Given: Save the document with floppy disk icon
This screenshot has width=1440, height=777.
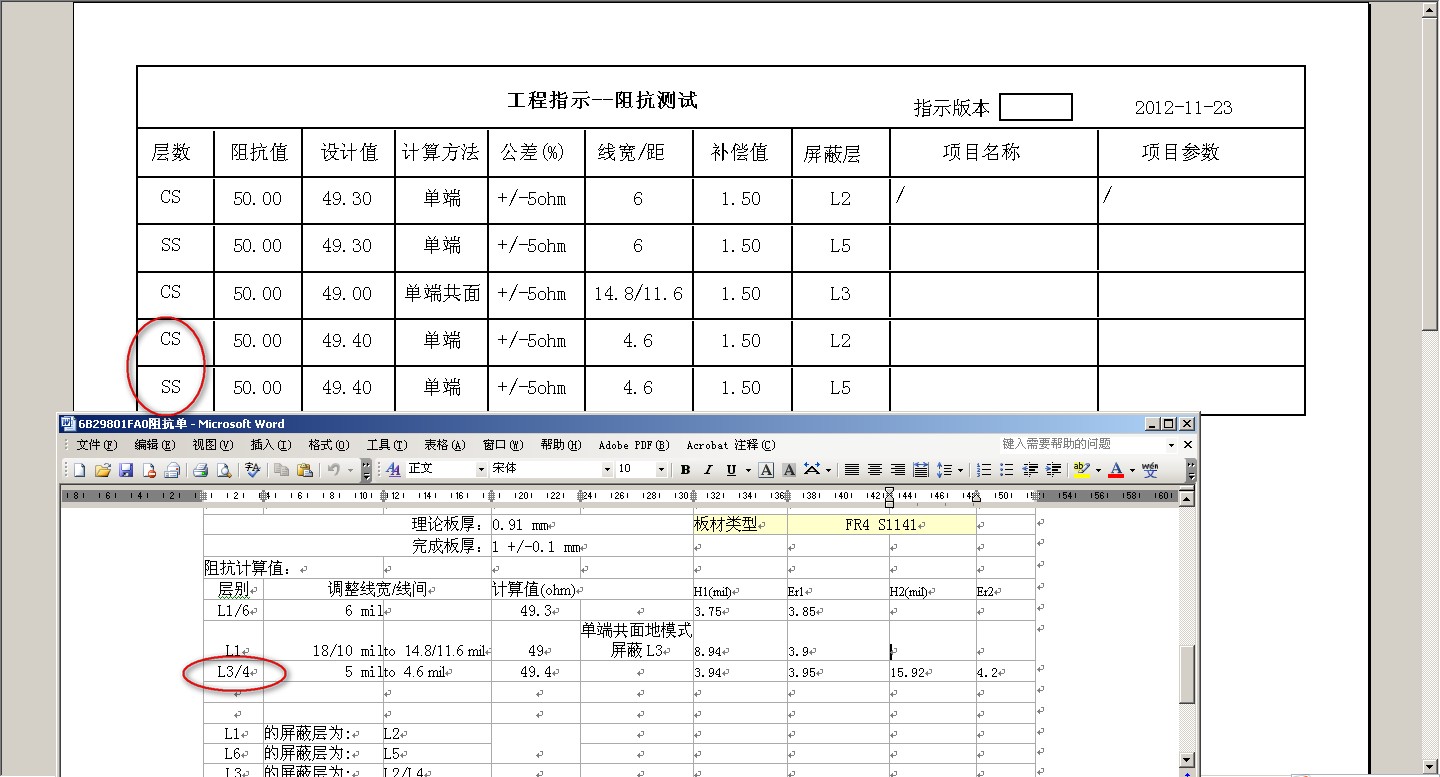Looking at the screenshot, I should point(126,469).
